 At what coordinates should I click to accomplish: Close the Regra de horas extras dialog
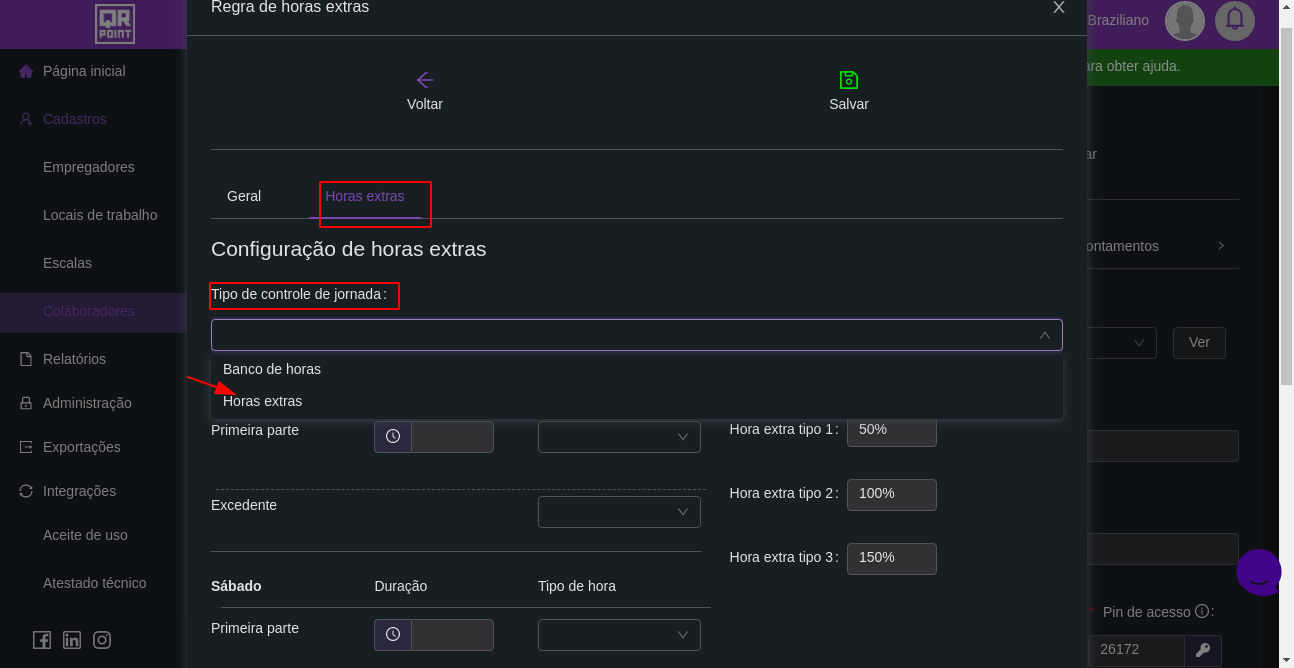click(1059, 8)
